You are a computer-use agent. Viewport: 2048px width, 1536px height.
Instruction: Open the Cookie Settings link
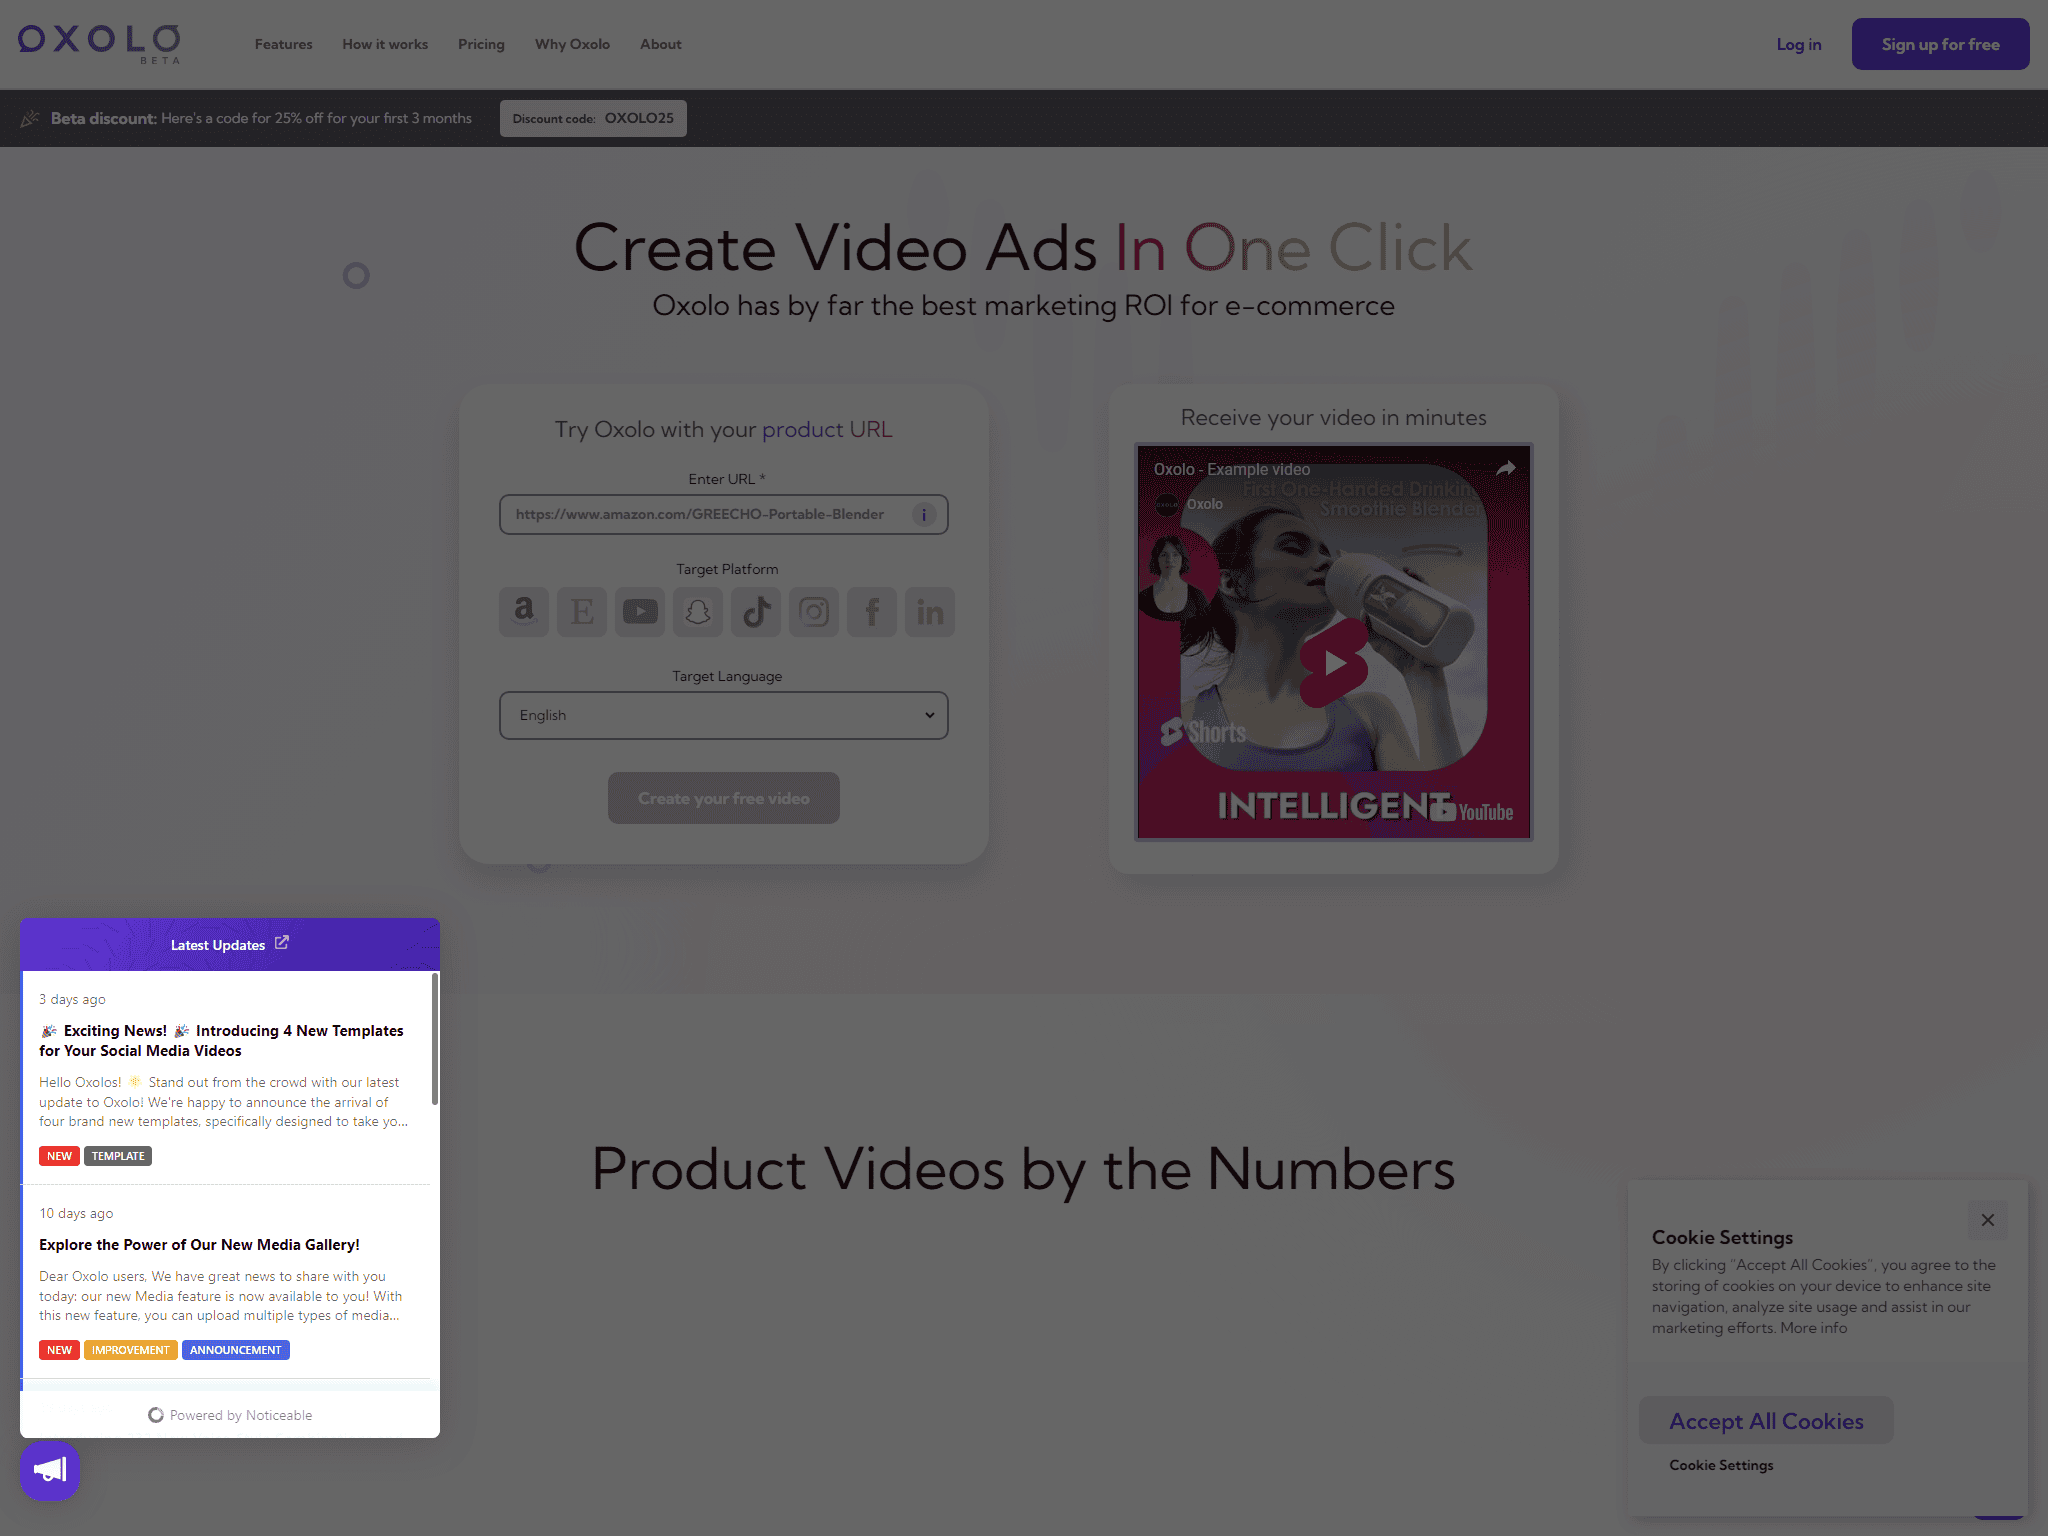click(1721, 1465)
